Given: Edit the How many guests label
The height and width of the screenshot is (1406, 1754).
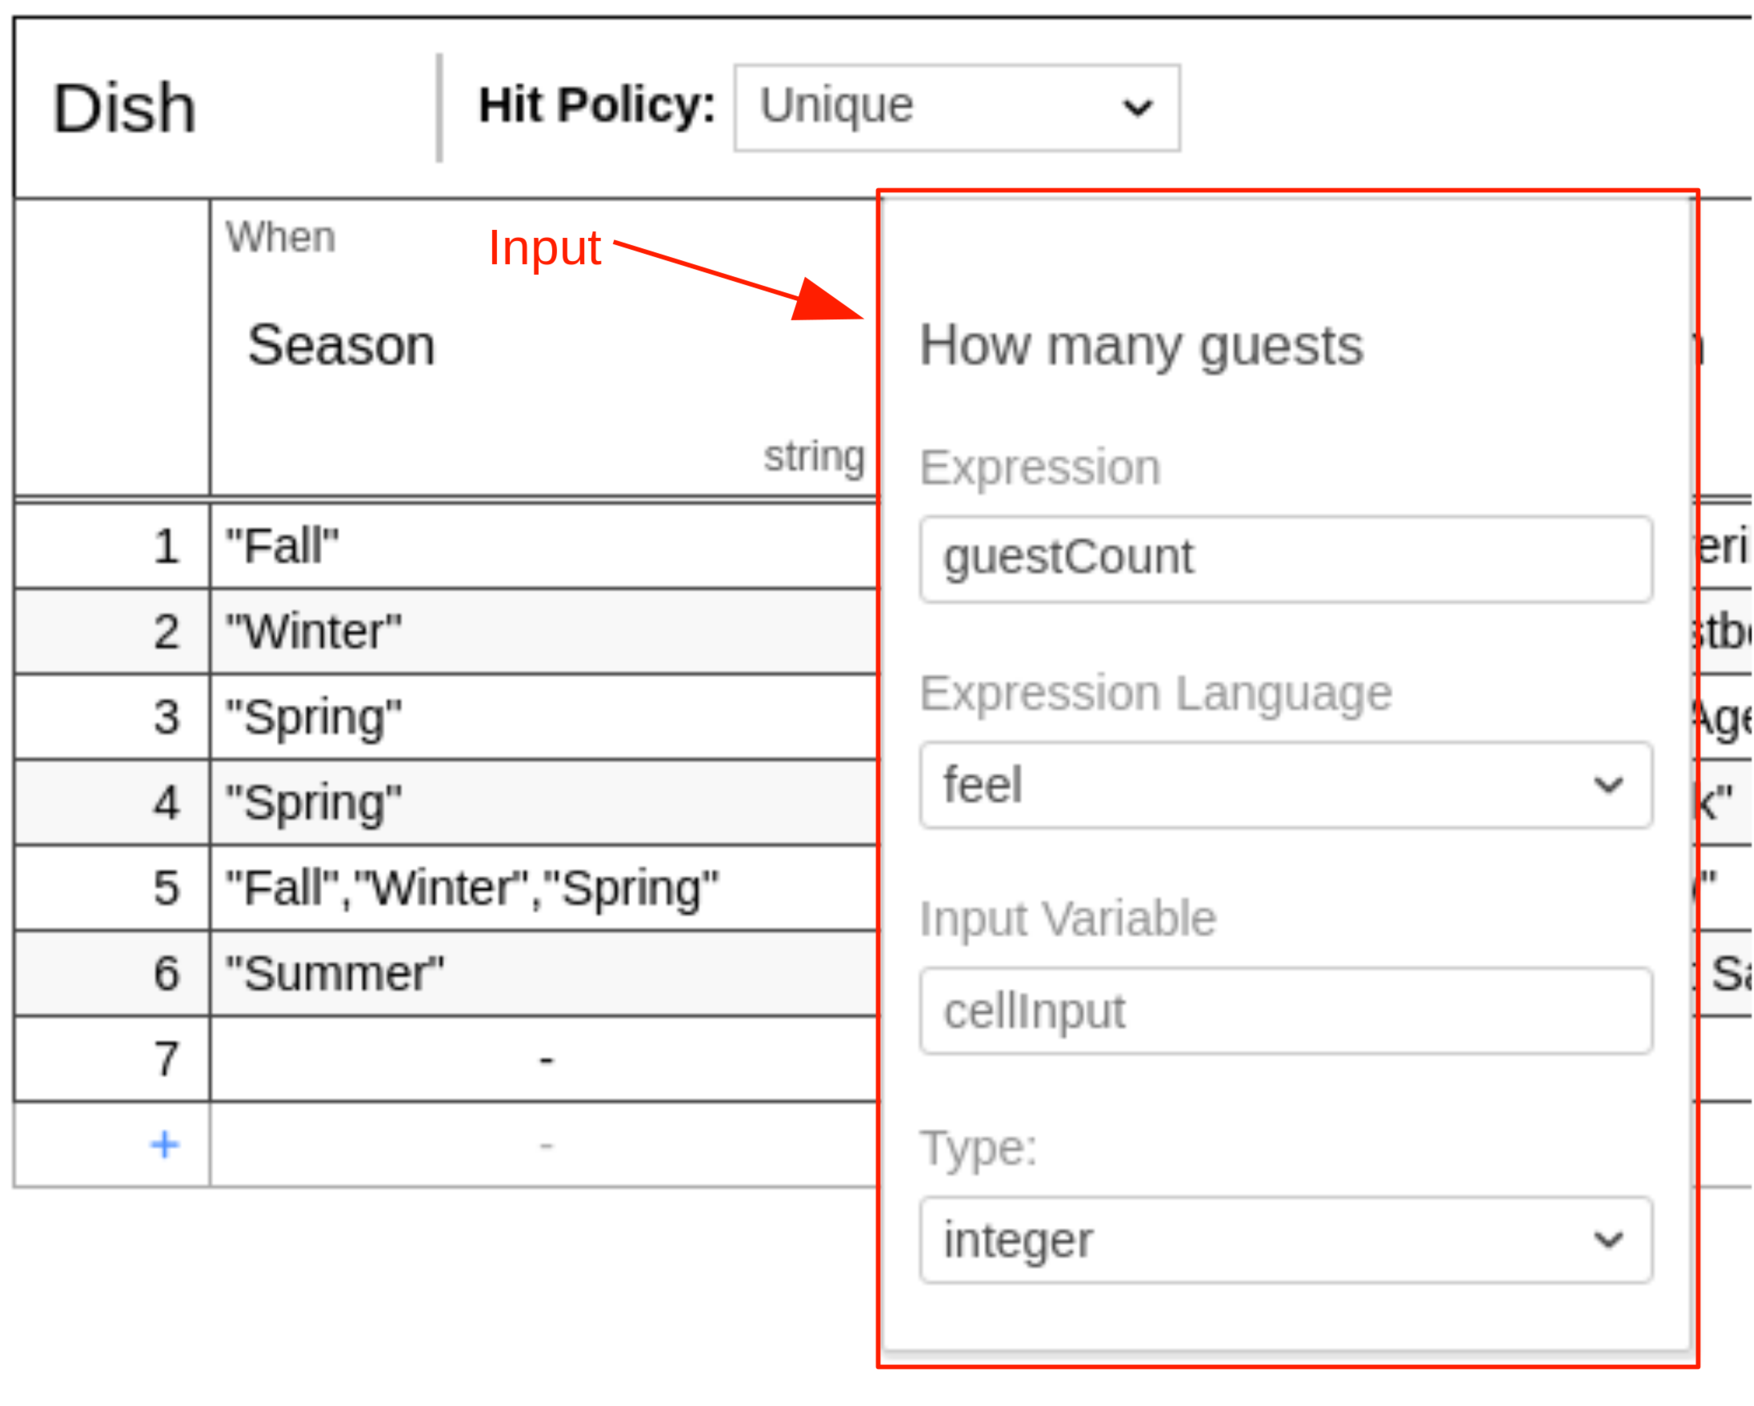Looking at the screenshot, I should coord(1140,346).
